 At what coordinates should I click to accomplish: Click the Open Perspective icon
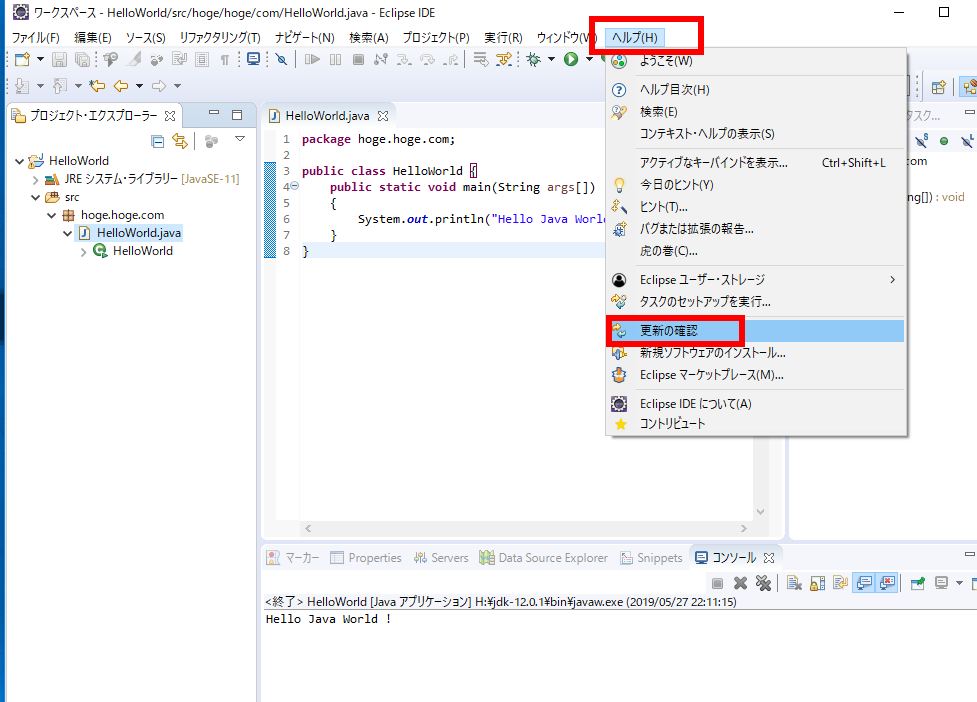click(x=938, y=87)
